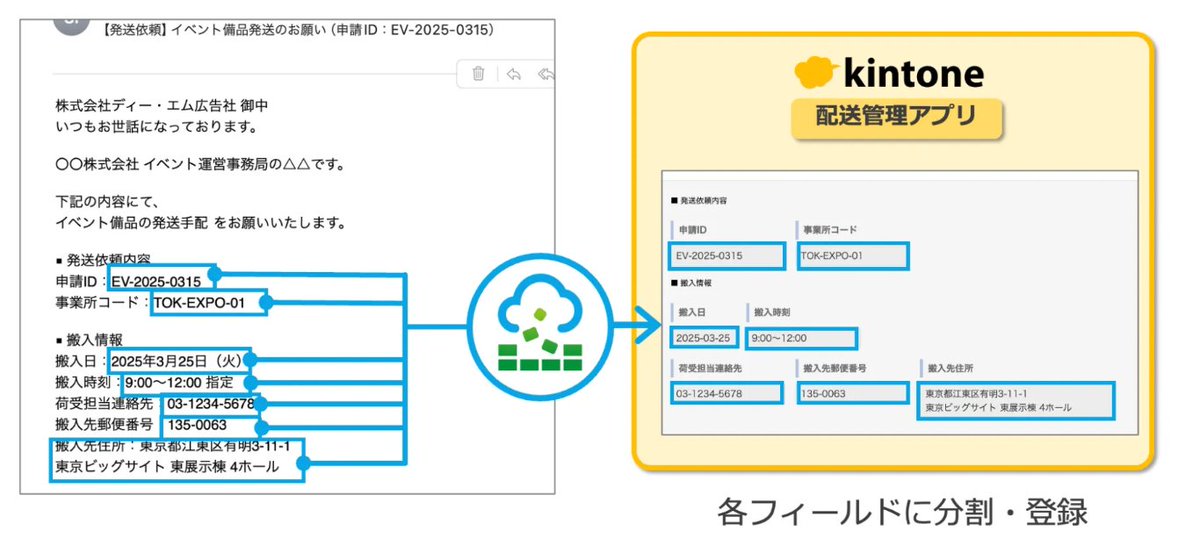Screen dimensions: 1200x553
Task: Reply to the email using the single-arrow icon
Action: (513, 74)
